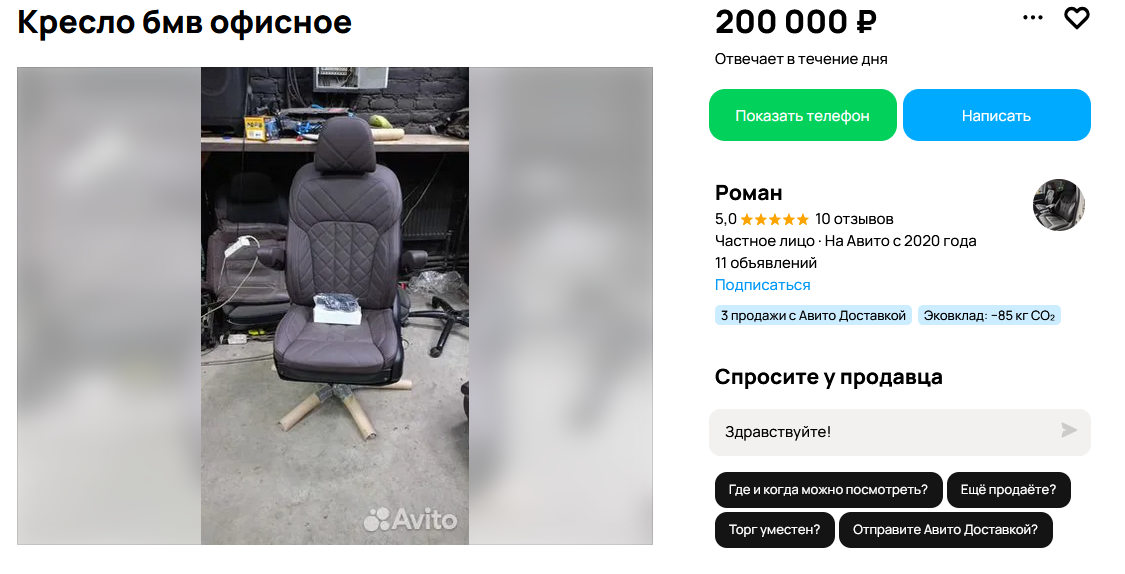Viewport: 1125px width, 574px height.
Task: Open seller Роман's round avatar
Action: [1059, 205]
